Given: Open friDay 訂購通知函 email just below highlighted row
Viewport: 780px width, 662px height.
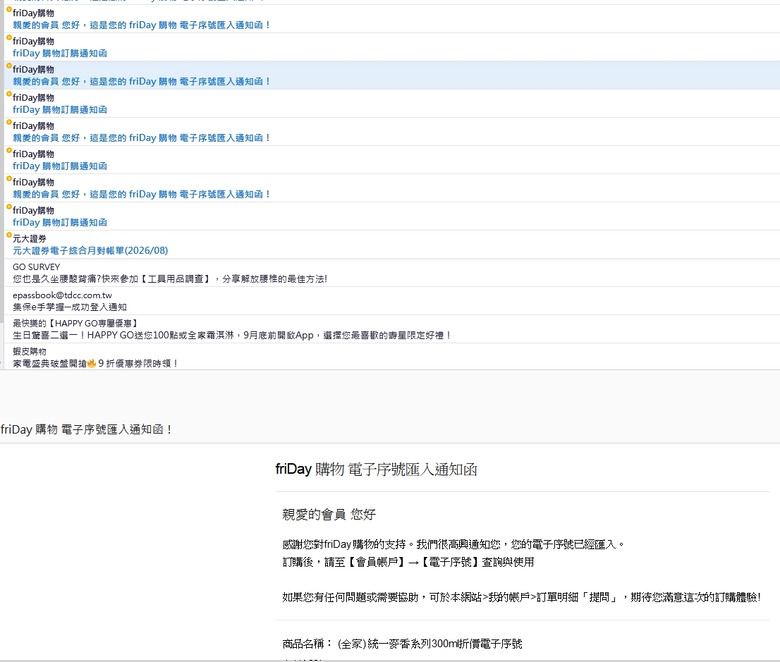Looking at the screenshot, I should coord(60,109).
